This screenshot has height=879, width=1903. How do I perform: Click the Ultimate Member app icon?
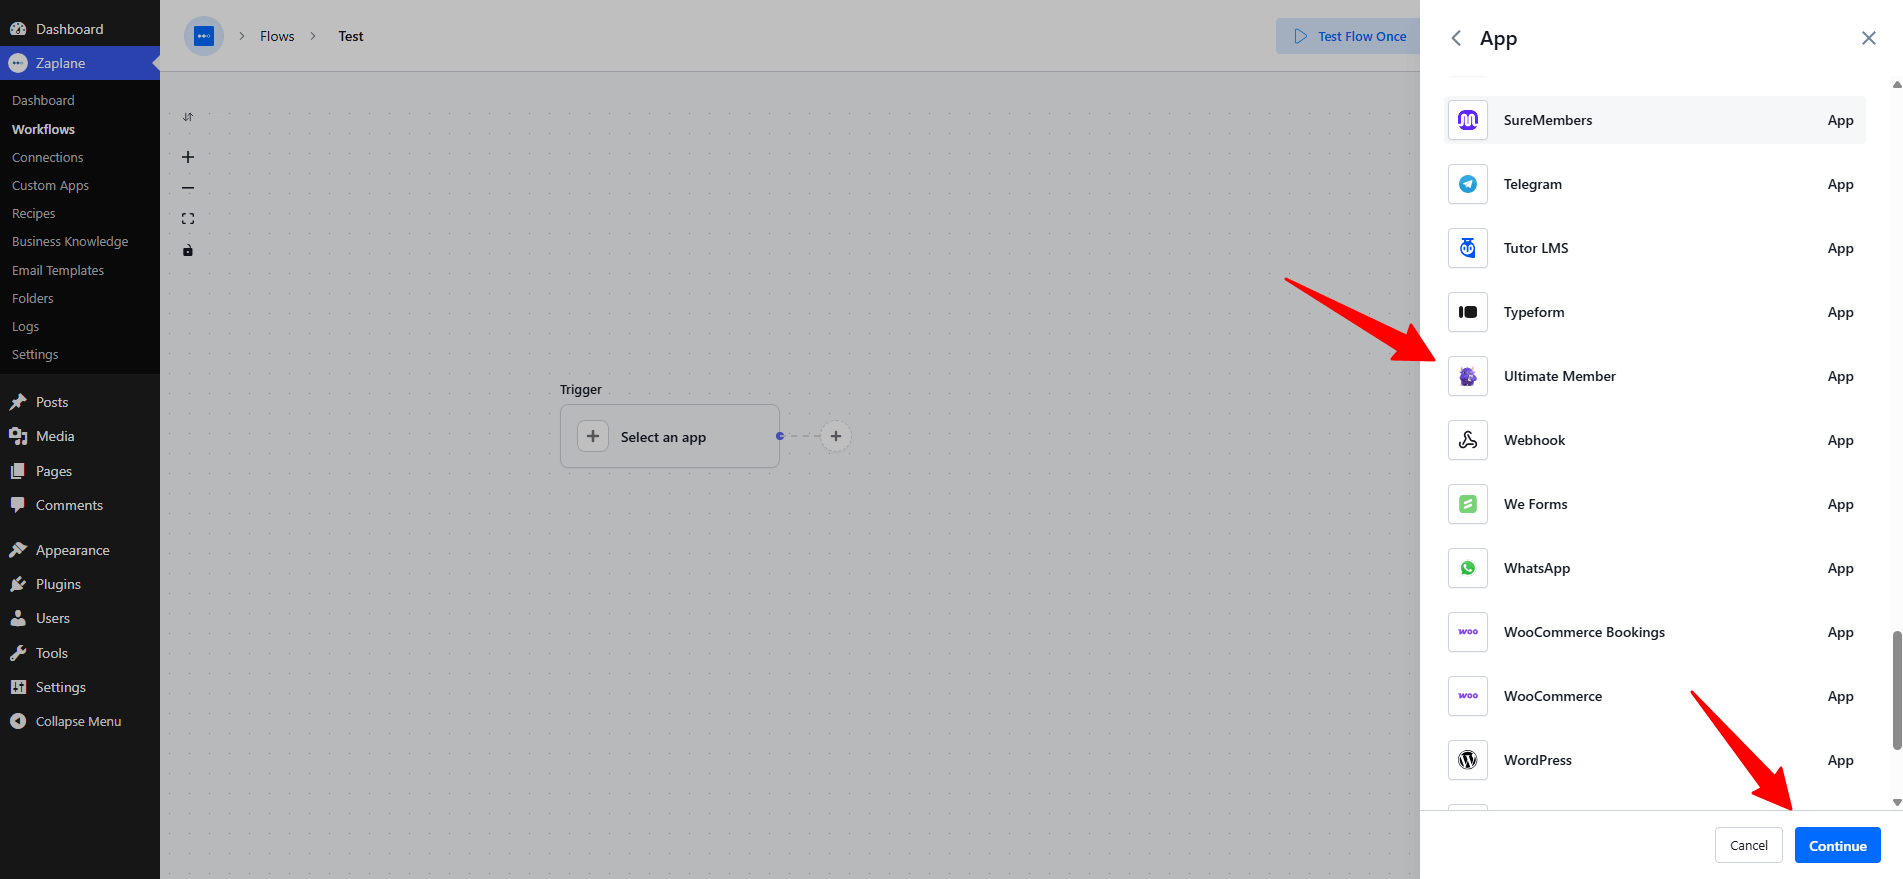coord(1468,376)
